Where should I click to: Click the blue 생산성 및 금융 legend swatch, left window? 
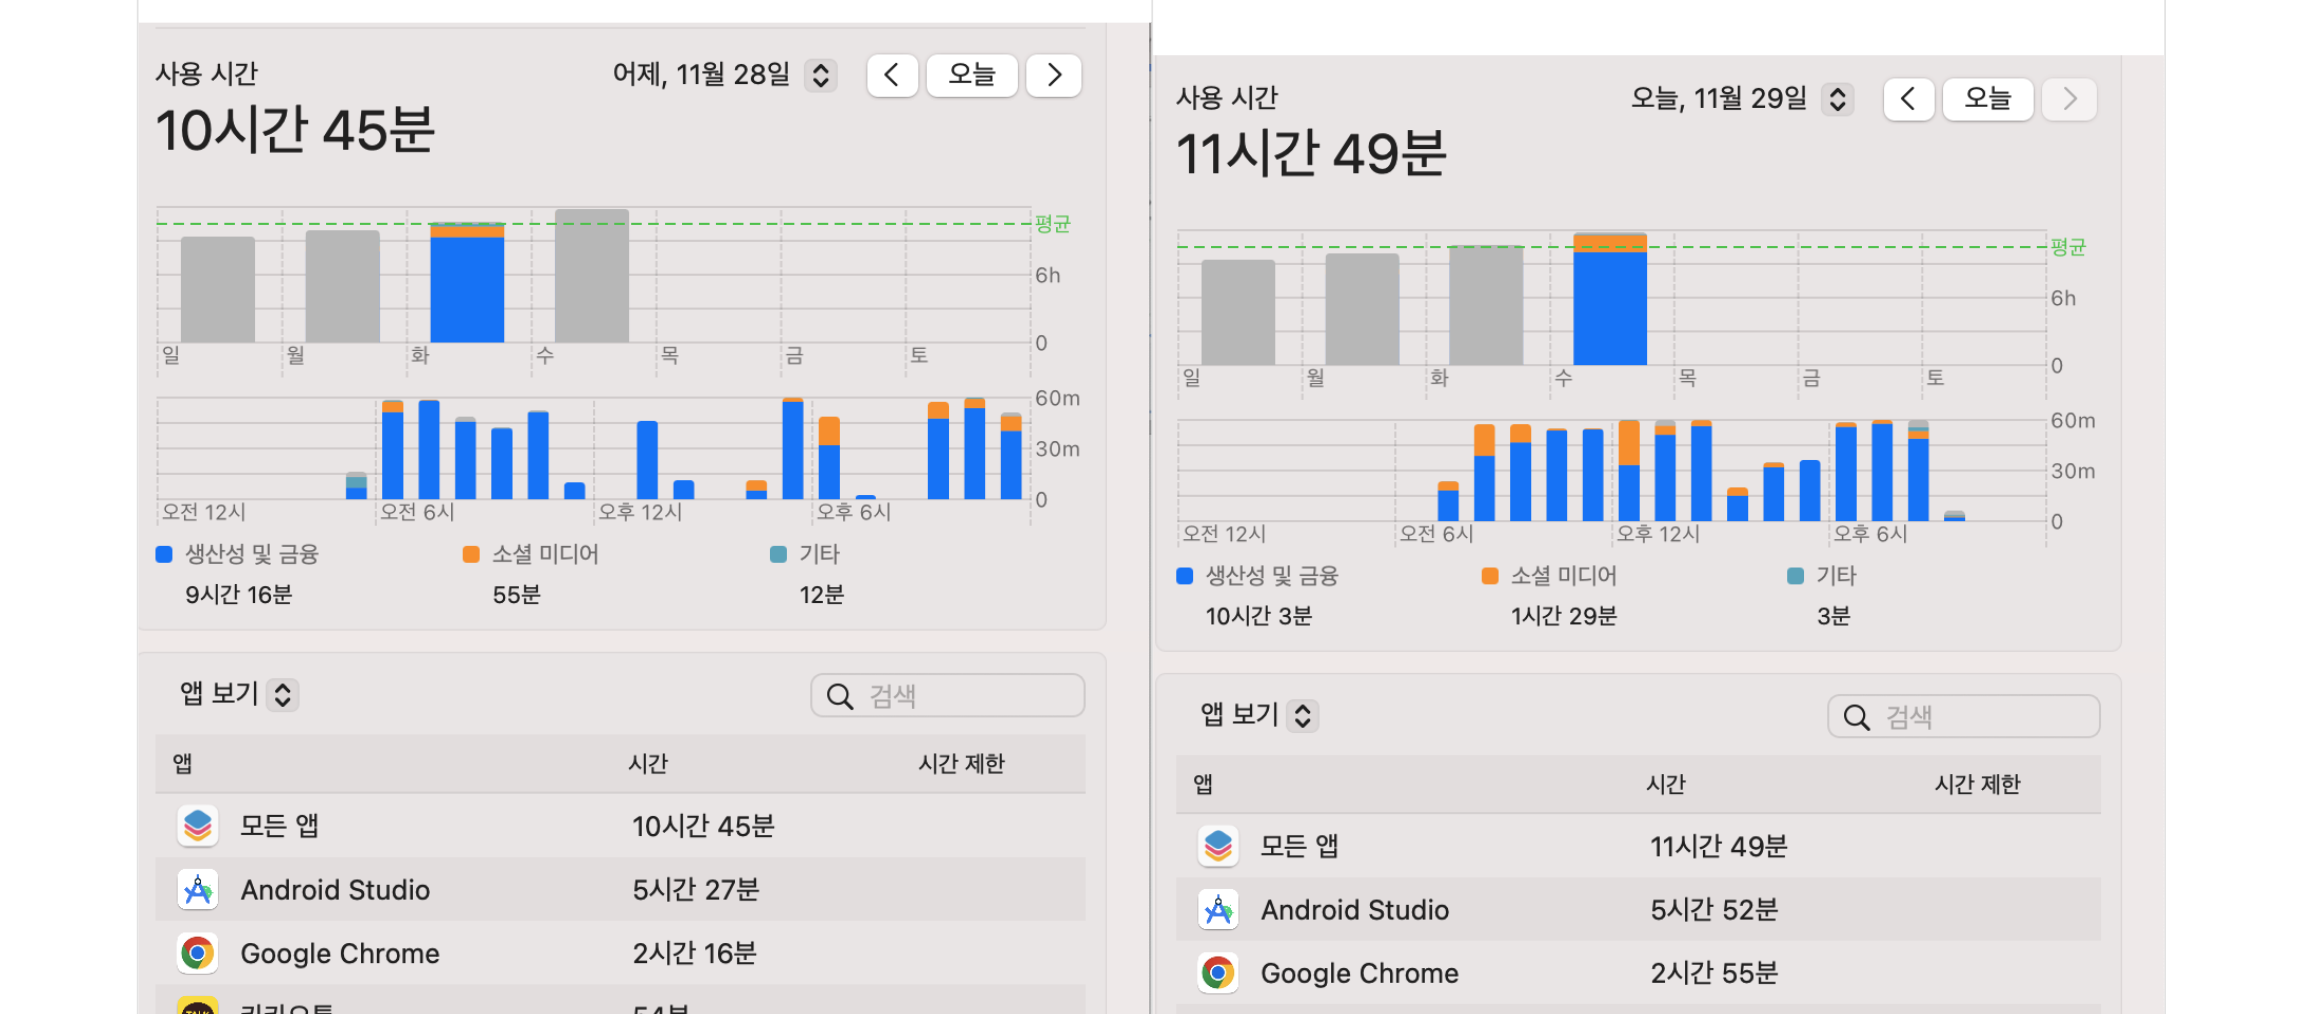(x=165, y=554)
